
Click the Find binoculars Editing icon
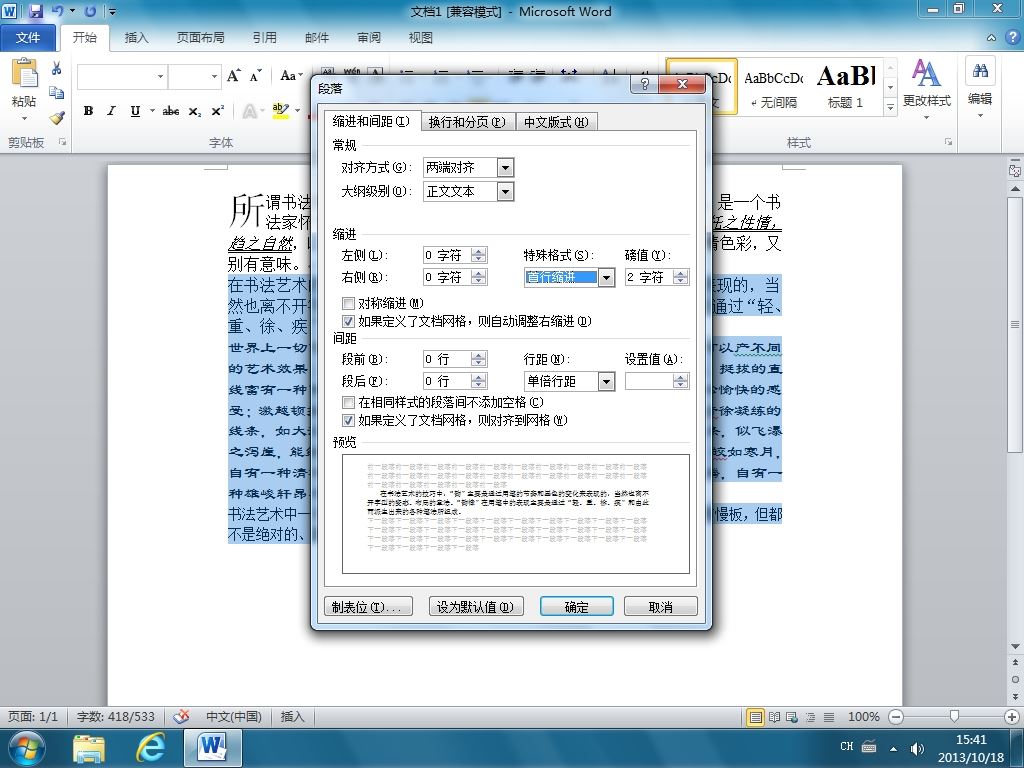coord(980,71)
